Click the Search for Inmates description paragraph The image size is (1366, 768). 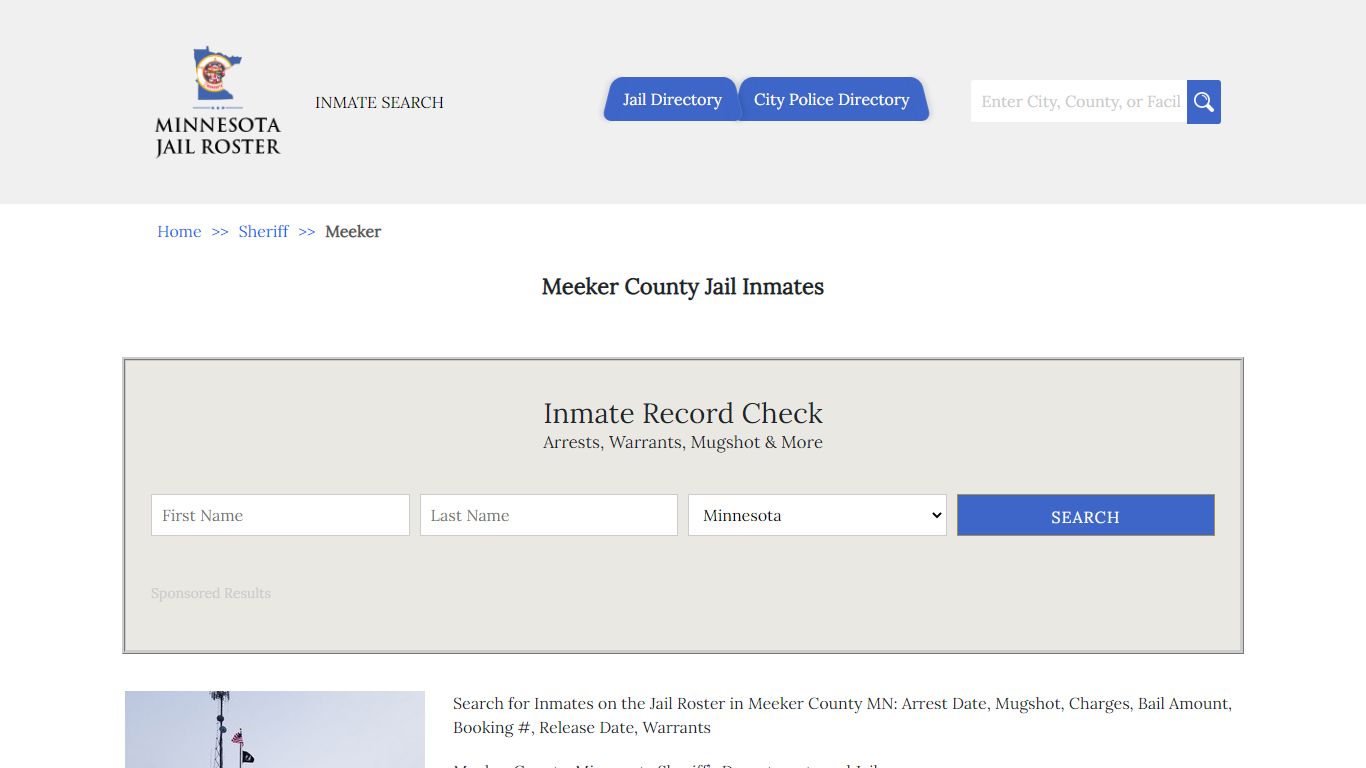point(842,715)
